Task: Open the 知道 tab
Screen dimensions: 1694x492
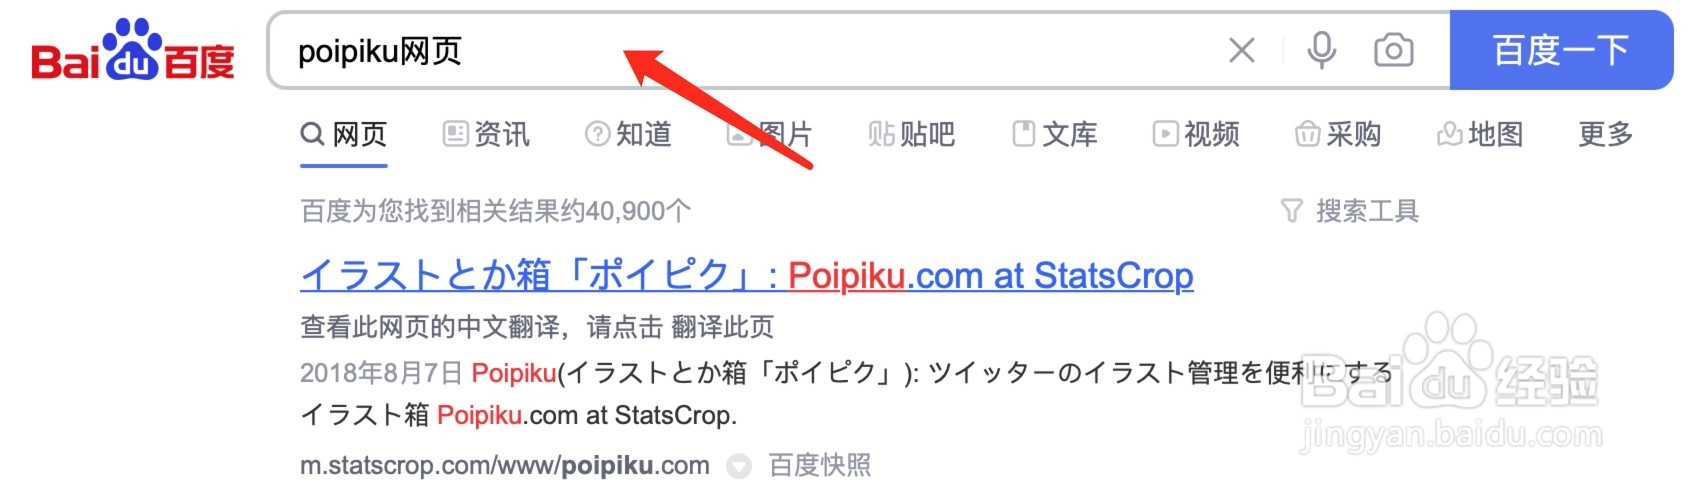Action: (x=628, y=134)
